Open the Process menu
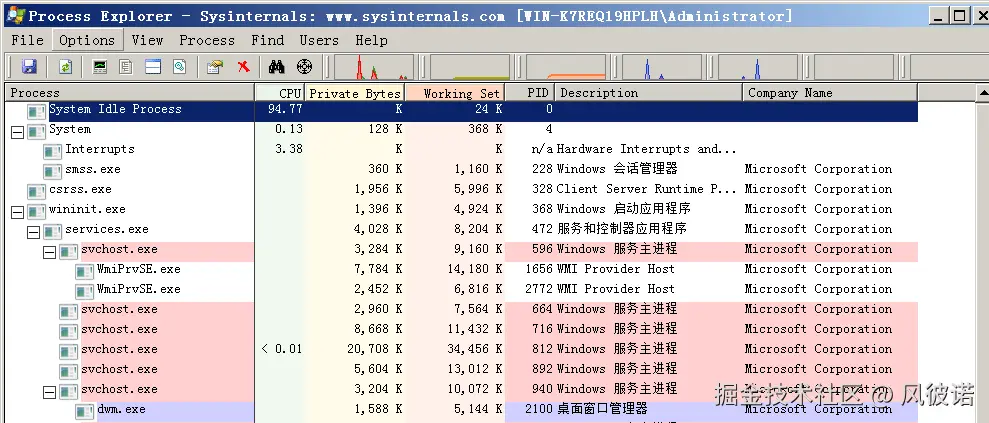Image resolution: width=989 pixels, height=423 pixels. pos(207,40)
